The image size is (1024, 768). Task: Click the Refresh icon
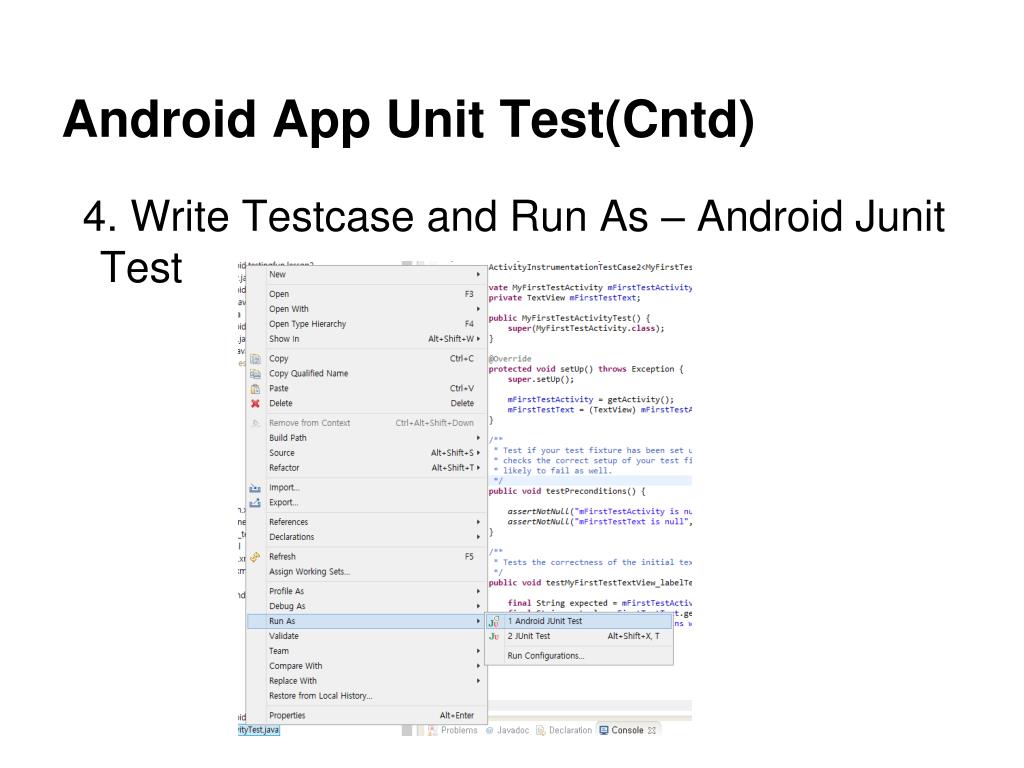(255, 557)
